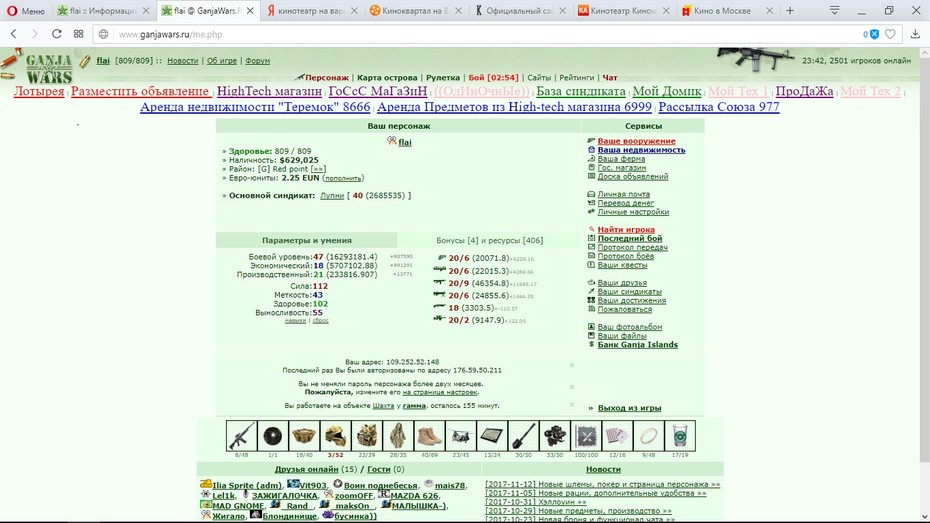Select the tan boots inventory item
This screenshot has height=523, width=930.
[429, 436]
